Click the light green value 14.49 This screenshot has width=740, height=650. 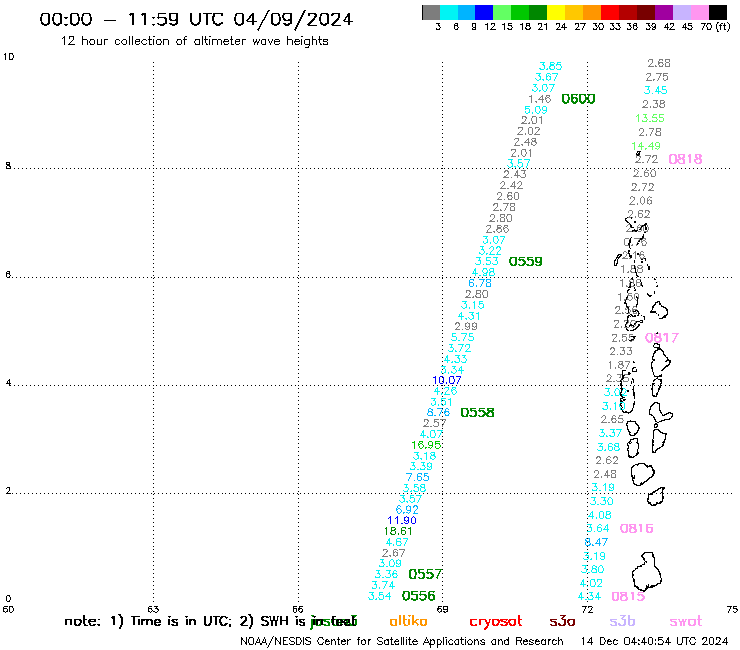646,146
